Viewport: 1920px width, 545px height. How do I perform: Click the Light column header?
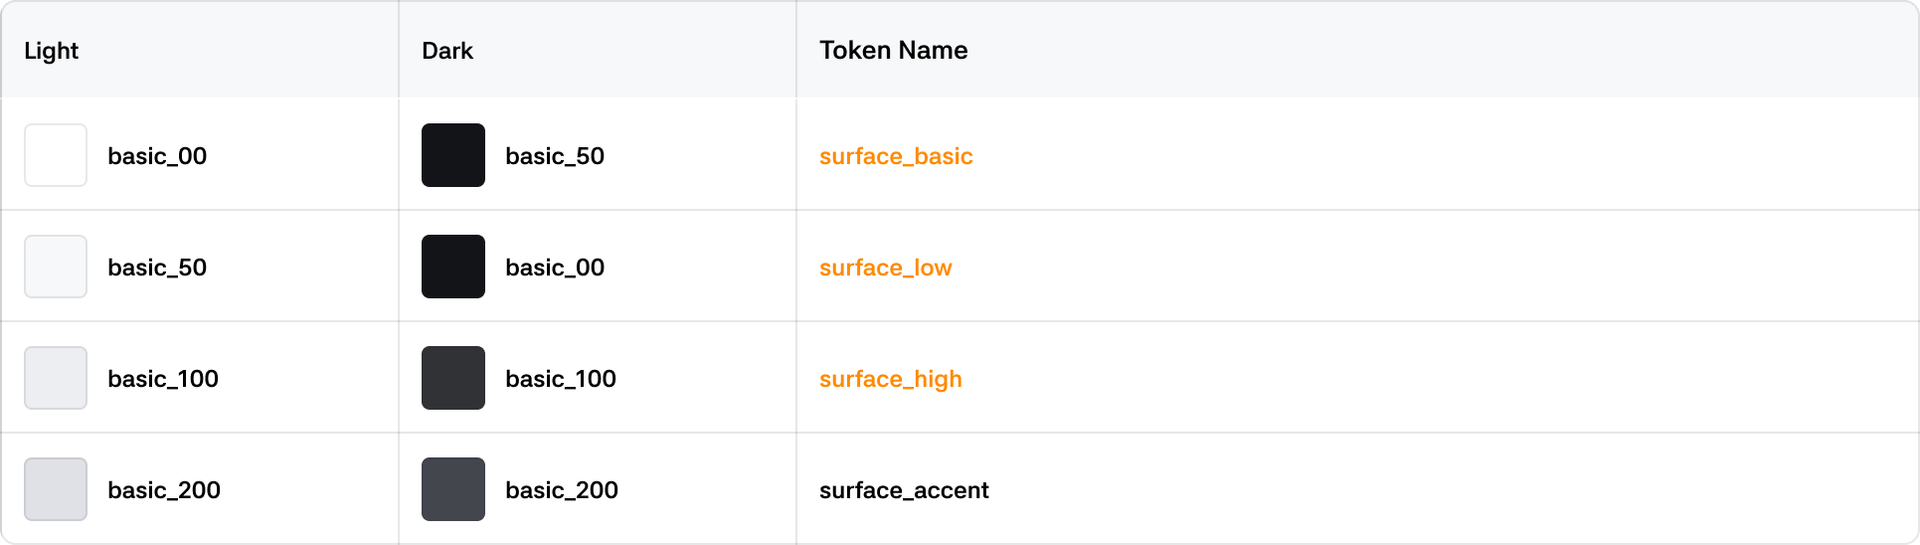pyautogui.click(x=51, y=51)
